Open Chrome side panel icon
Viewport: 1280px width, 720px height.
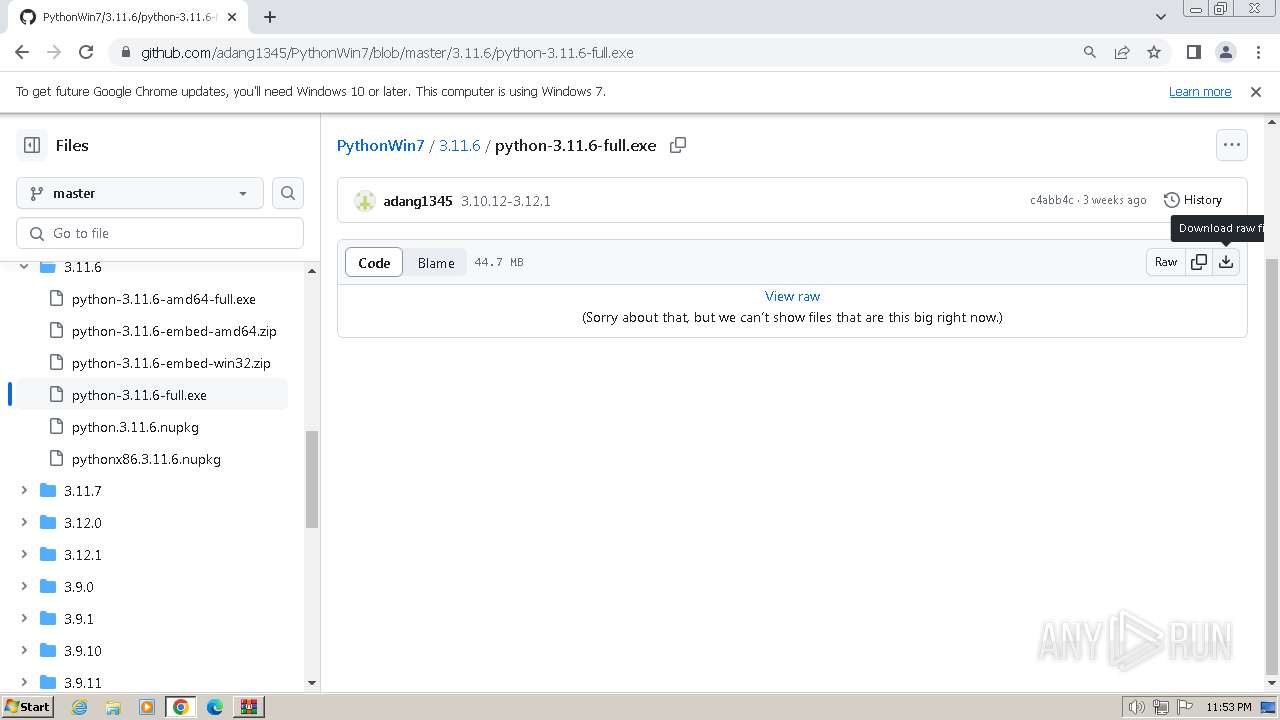tap(1194, 52)
